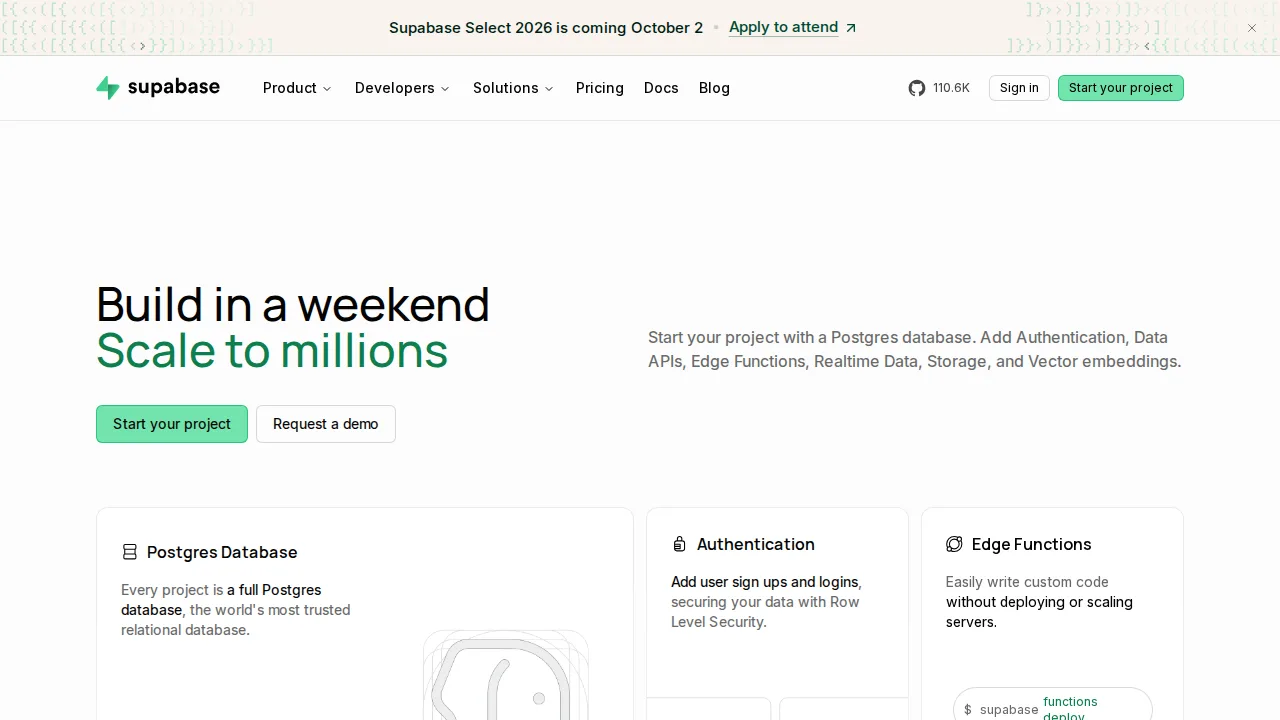Dismiss the Supabase Select announcement banner
The image size is (1280, 720).
pyautogui.click(x=1252, y=28)
